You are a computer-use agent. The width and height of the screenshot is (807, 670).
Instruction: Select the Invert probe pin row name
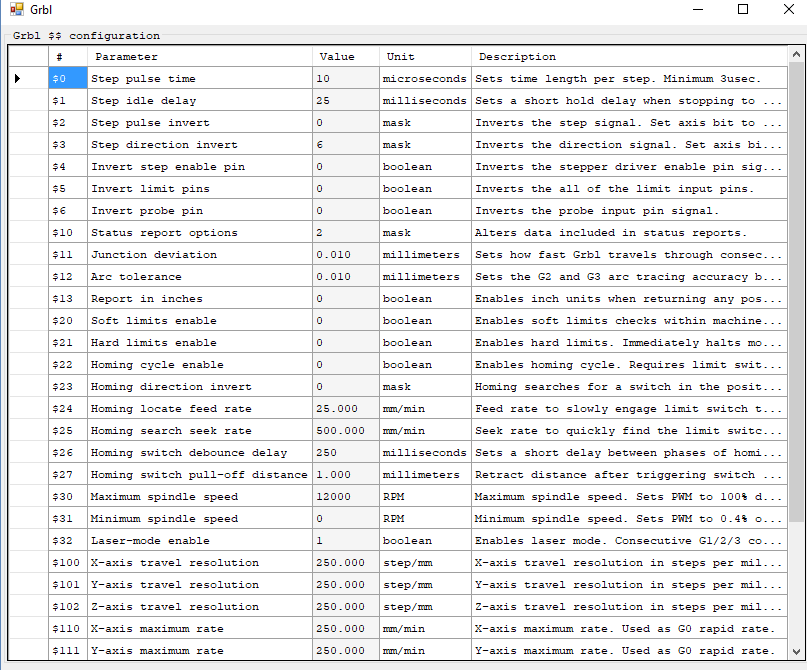(200, 210)
